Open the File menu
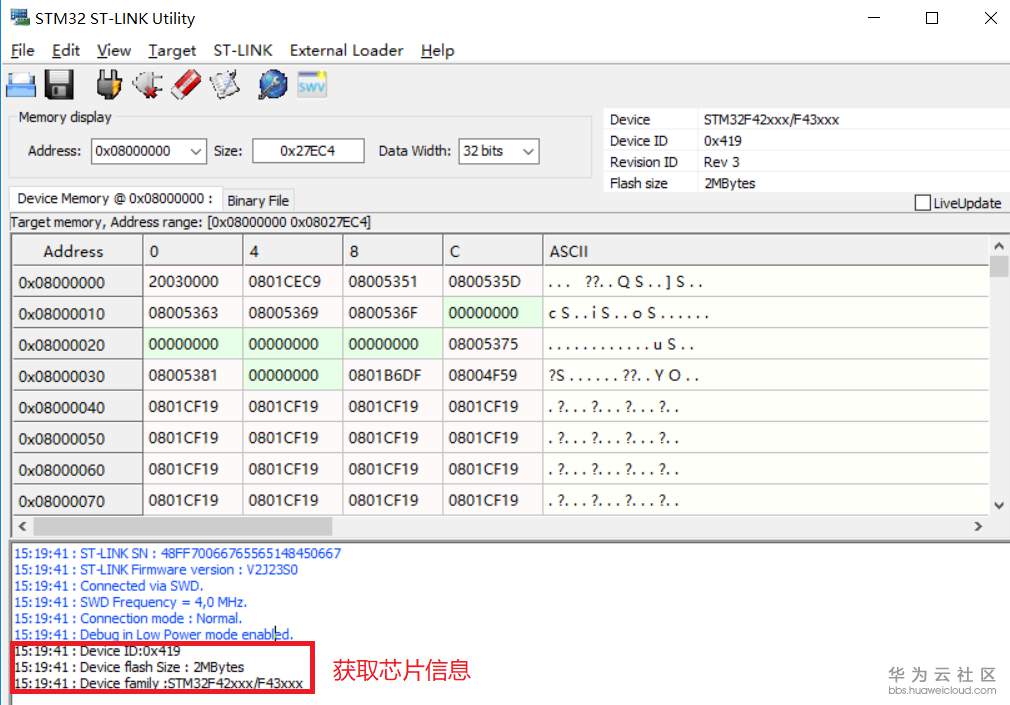Viewport: 1010px width, 705px height. [x=23, y=50]
